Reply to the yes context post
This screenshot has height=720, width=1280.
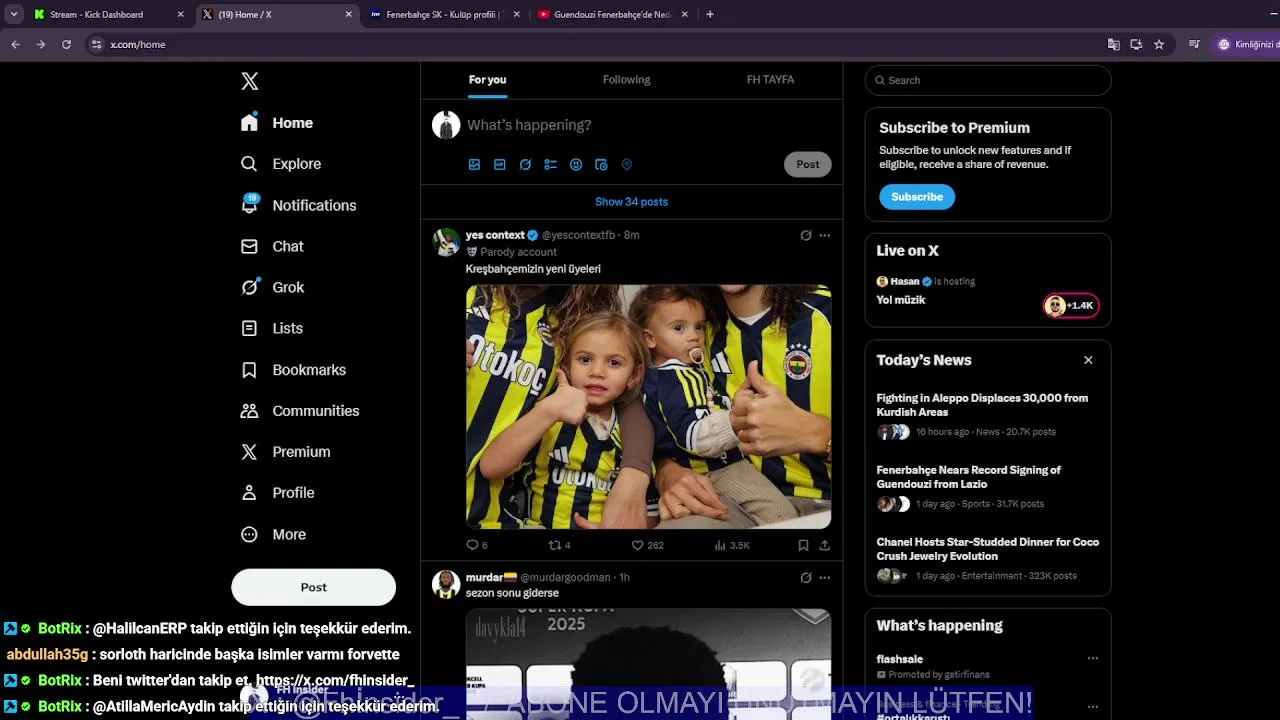pyautogui.click(x=477, y=545)
